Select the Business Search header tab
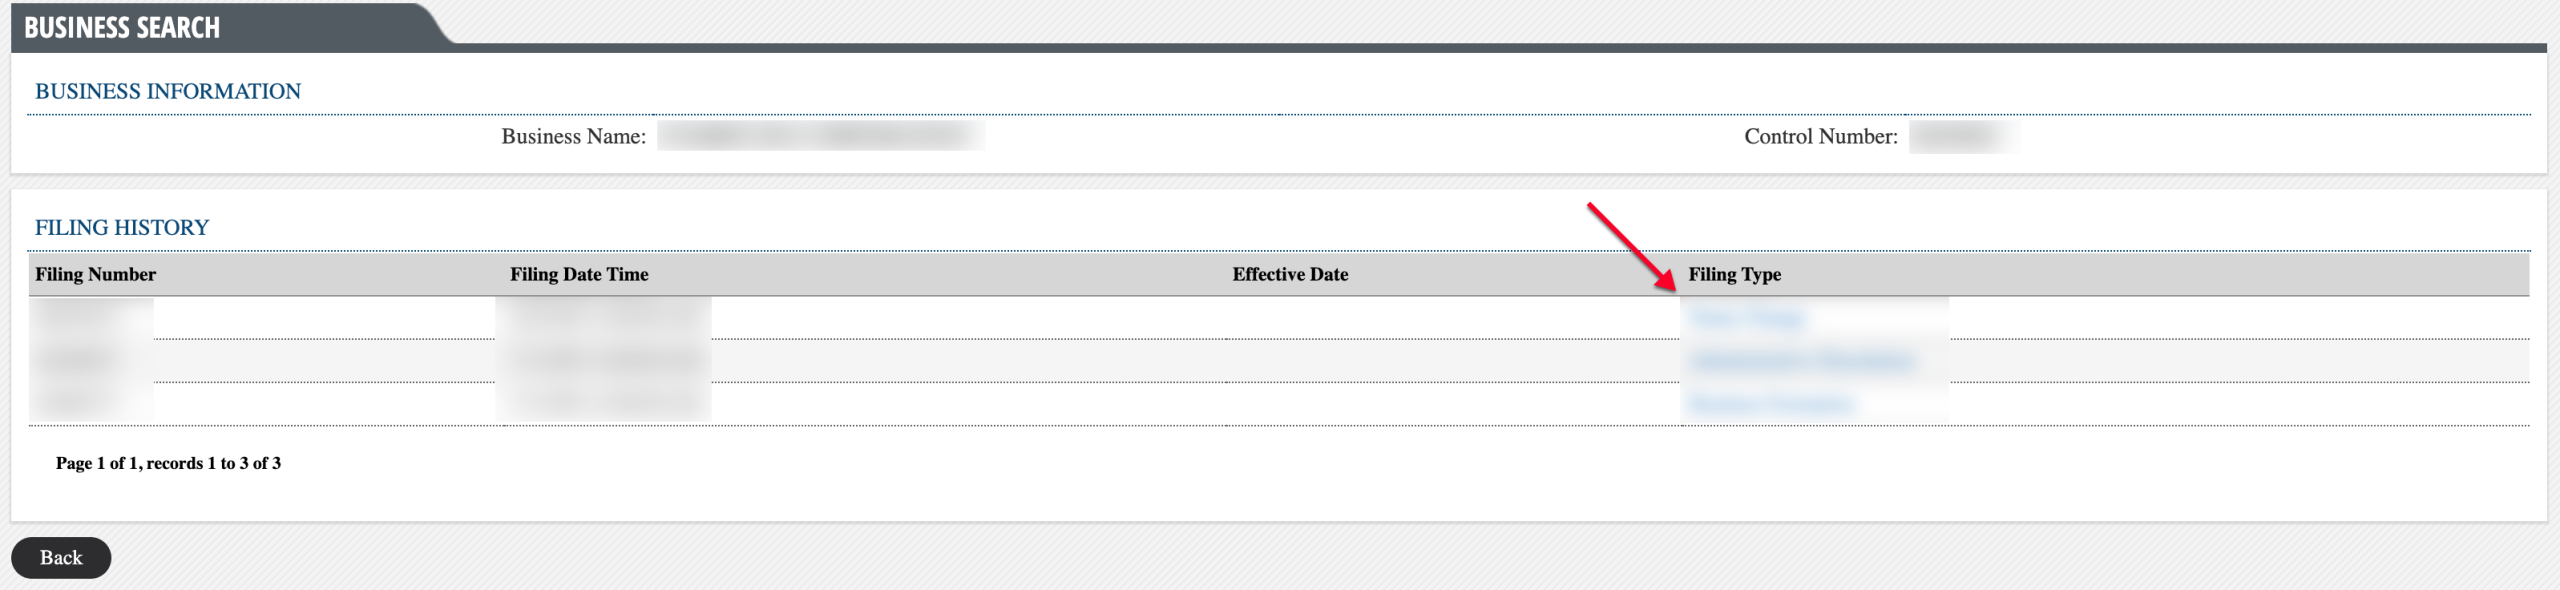This screenshot has width=2560, height=590. [122, 27]
